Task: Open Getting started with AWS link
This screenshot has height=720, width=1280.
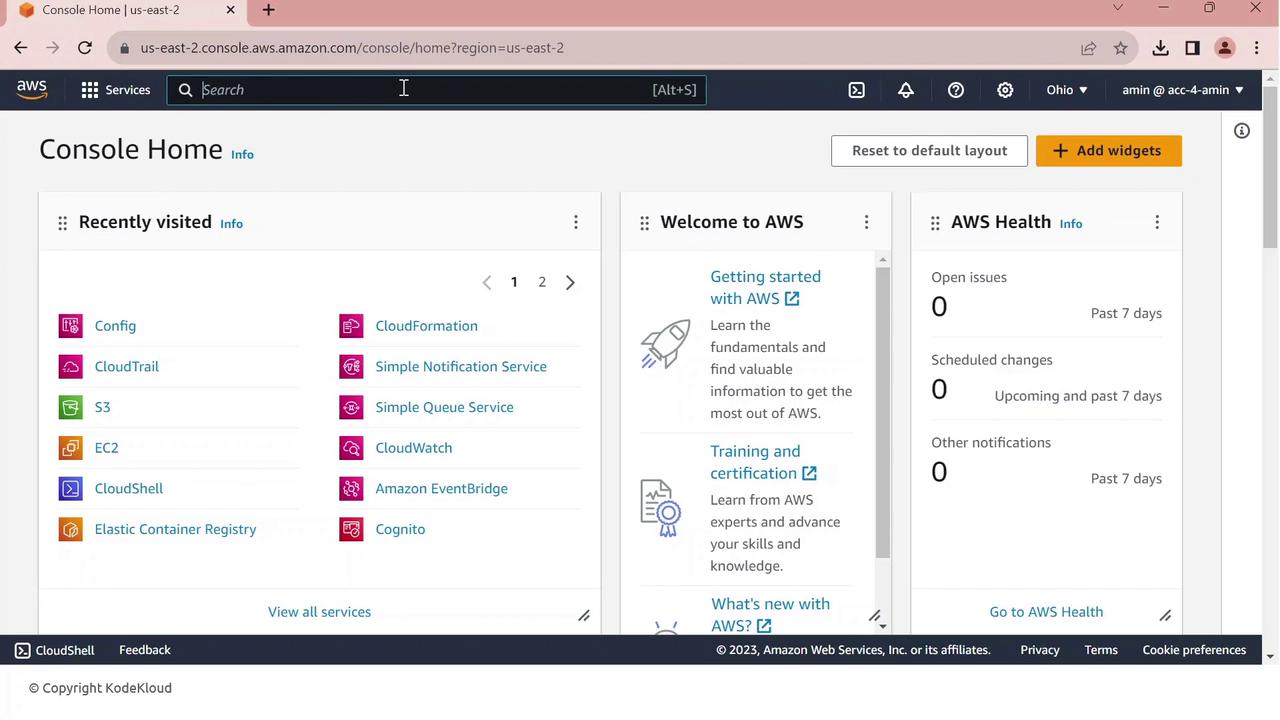Action: click(x=765, y=288)
